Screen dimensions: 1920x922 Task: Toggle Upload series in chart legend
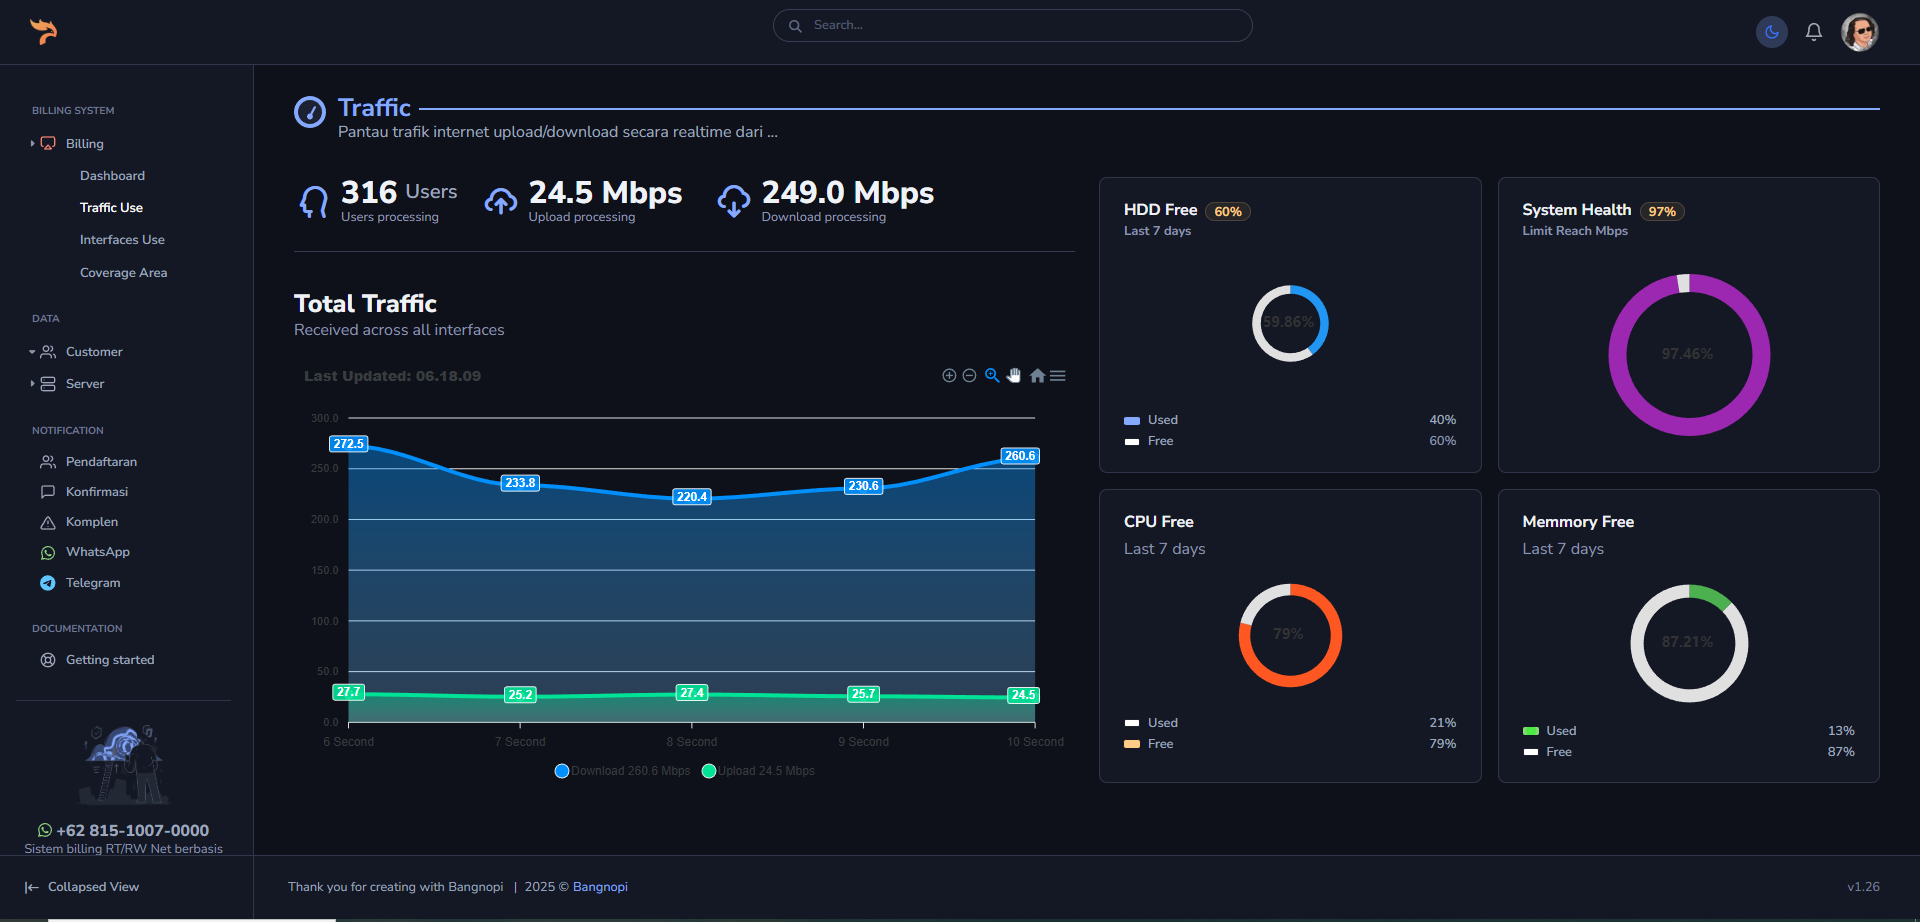point(759,771)
